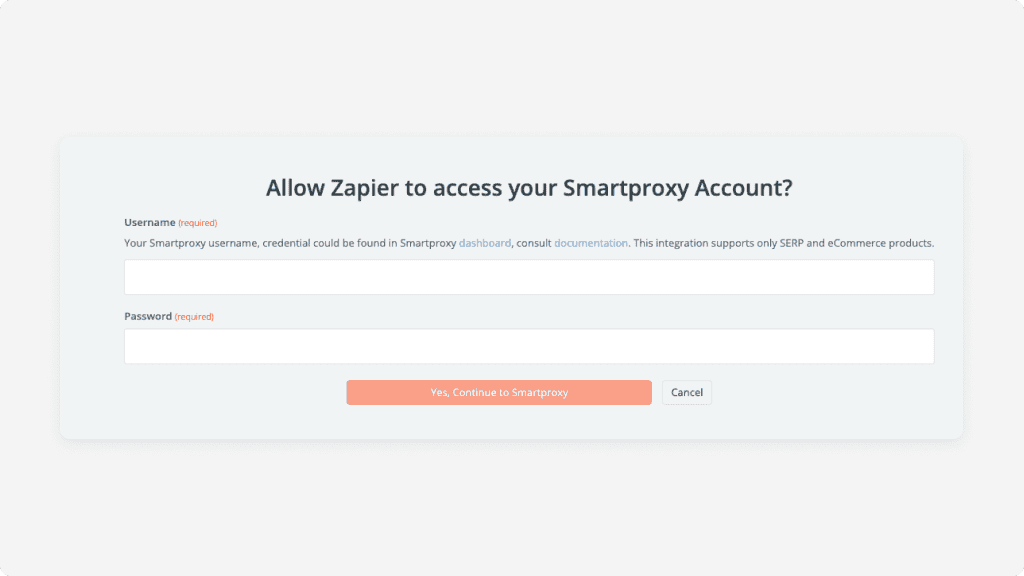This screenshot has width=1024, height=576.
Task: Open the Smartproxy dashboard link
Action: 485,243
